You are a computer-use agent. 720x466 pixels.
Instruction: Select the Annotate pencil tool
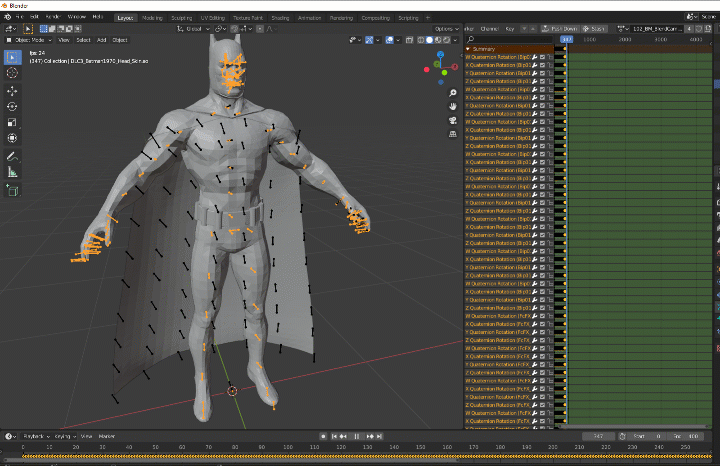[13, 156]
